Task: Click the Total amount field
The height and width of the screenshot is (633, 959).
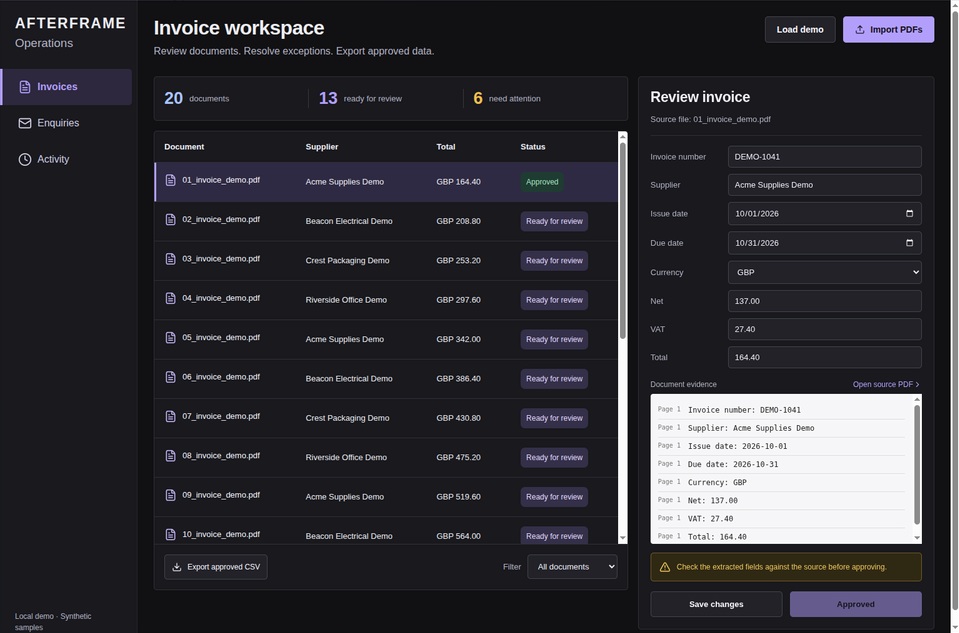Action: pos(824,357)
